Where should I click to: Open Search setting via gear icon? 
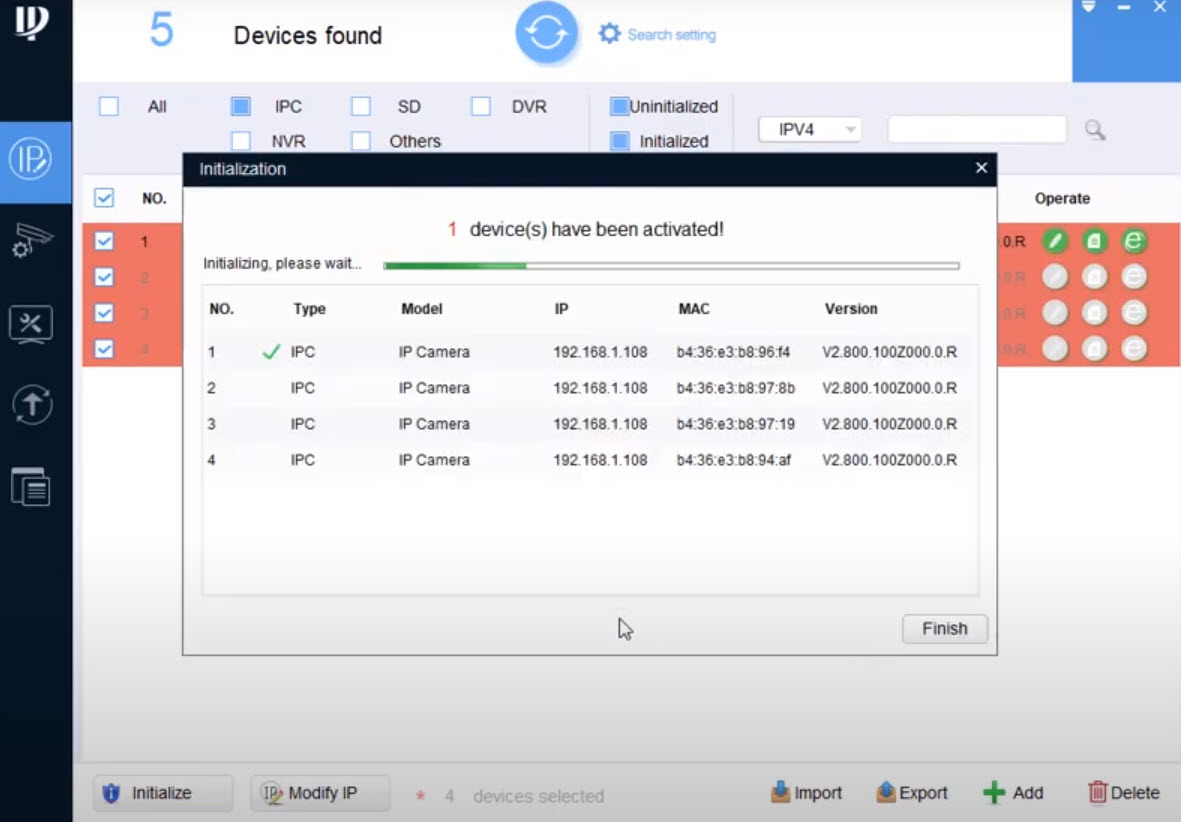pyautogui.click(x=609, y=32)
